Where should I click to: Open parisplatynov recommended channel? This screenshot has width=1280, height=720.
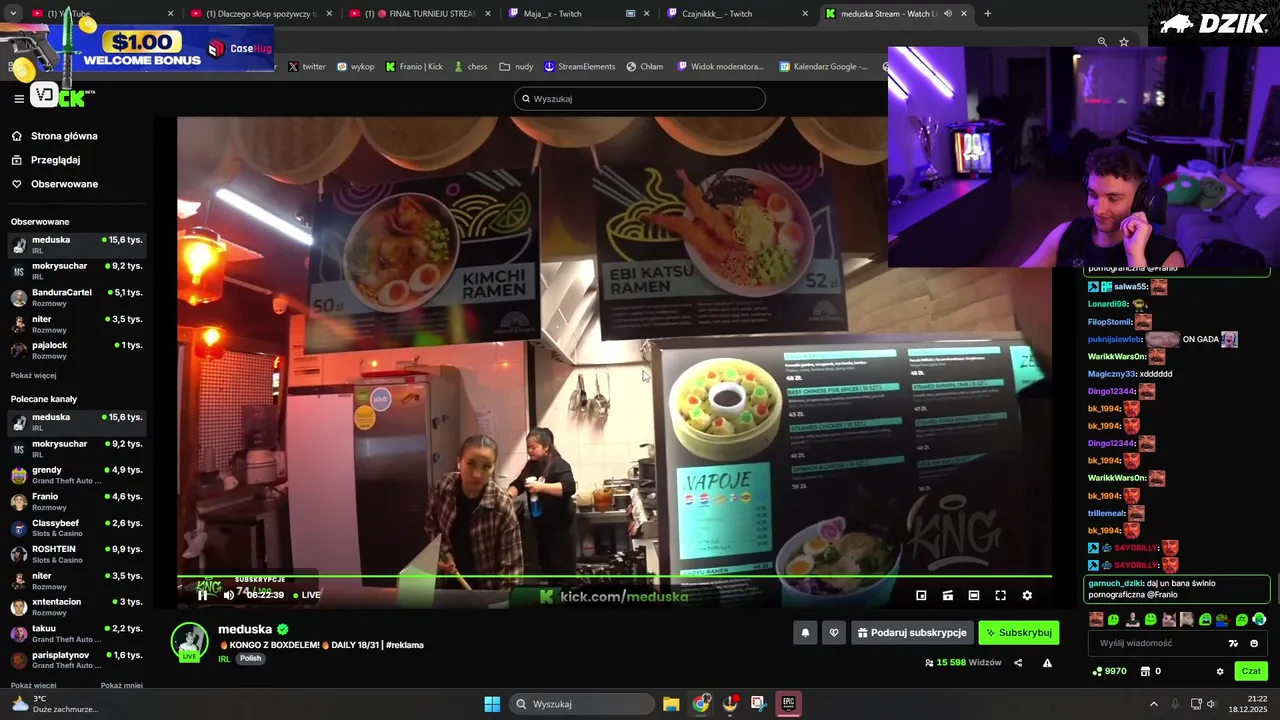77,660
